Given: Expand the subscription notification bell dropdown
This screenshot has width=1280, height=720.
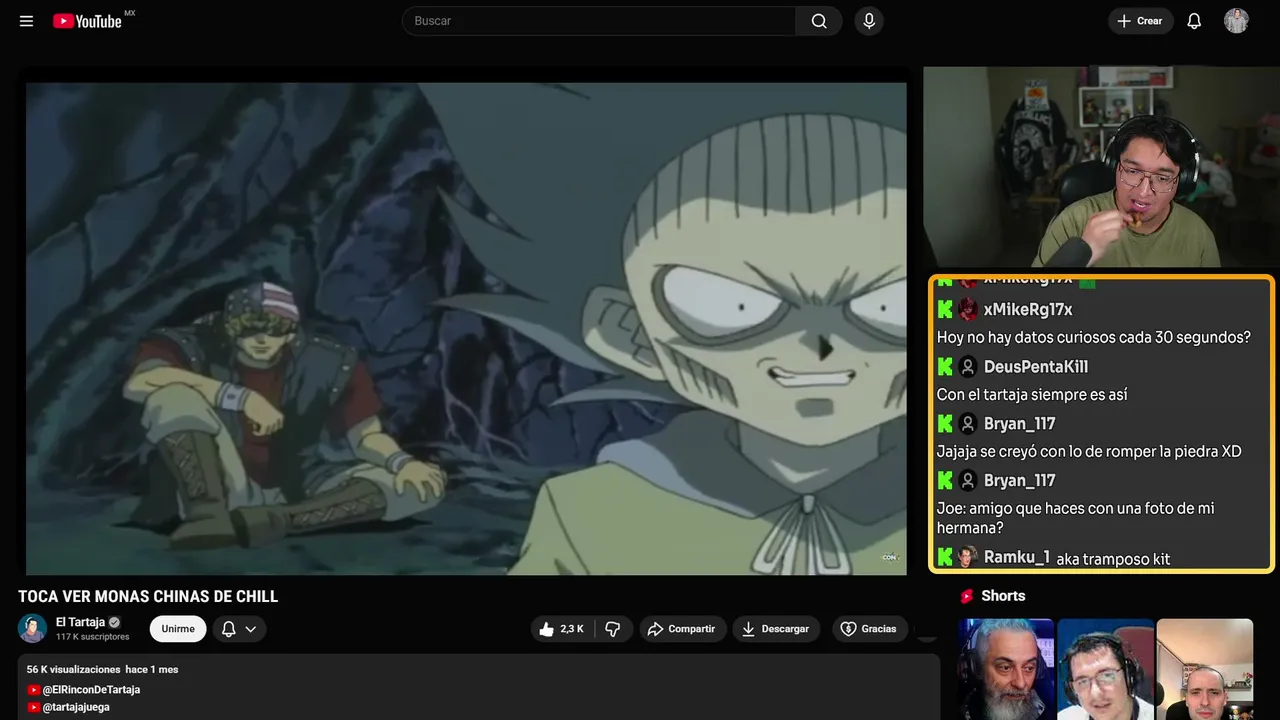Looking at the screenshot, I should 239,629.
